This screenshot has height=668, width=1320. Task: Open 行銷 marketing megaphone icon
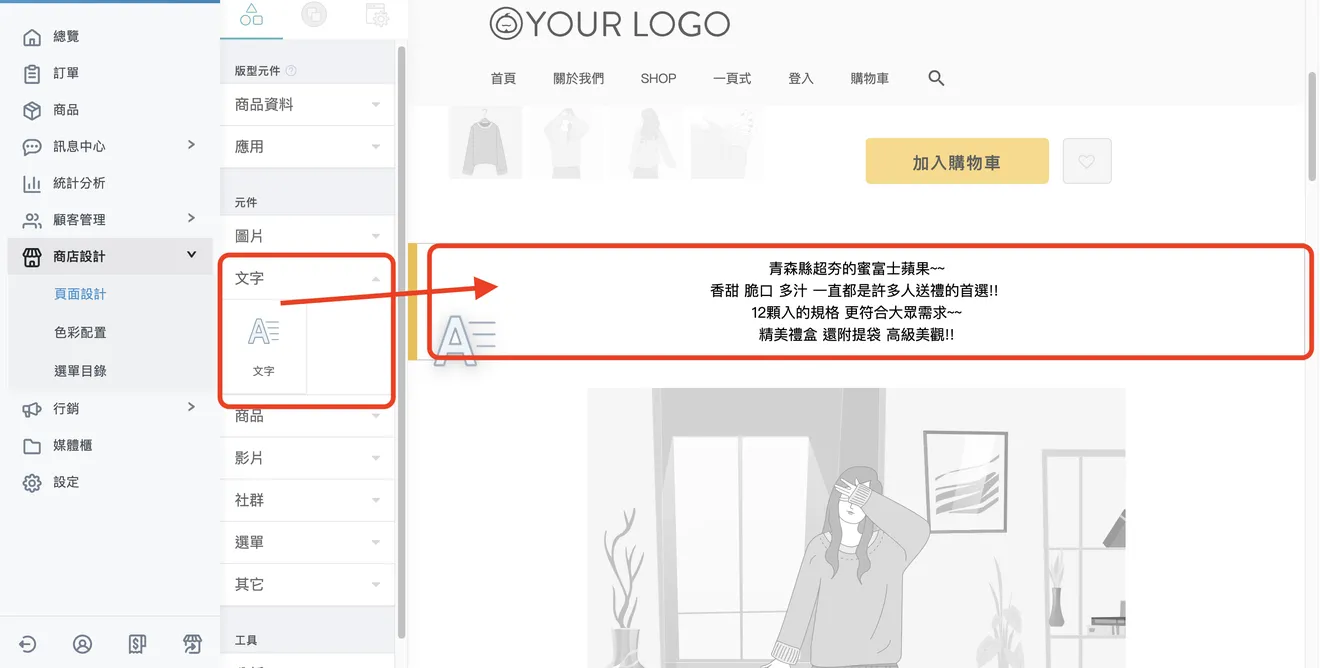click(x=32, y=409)
